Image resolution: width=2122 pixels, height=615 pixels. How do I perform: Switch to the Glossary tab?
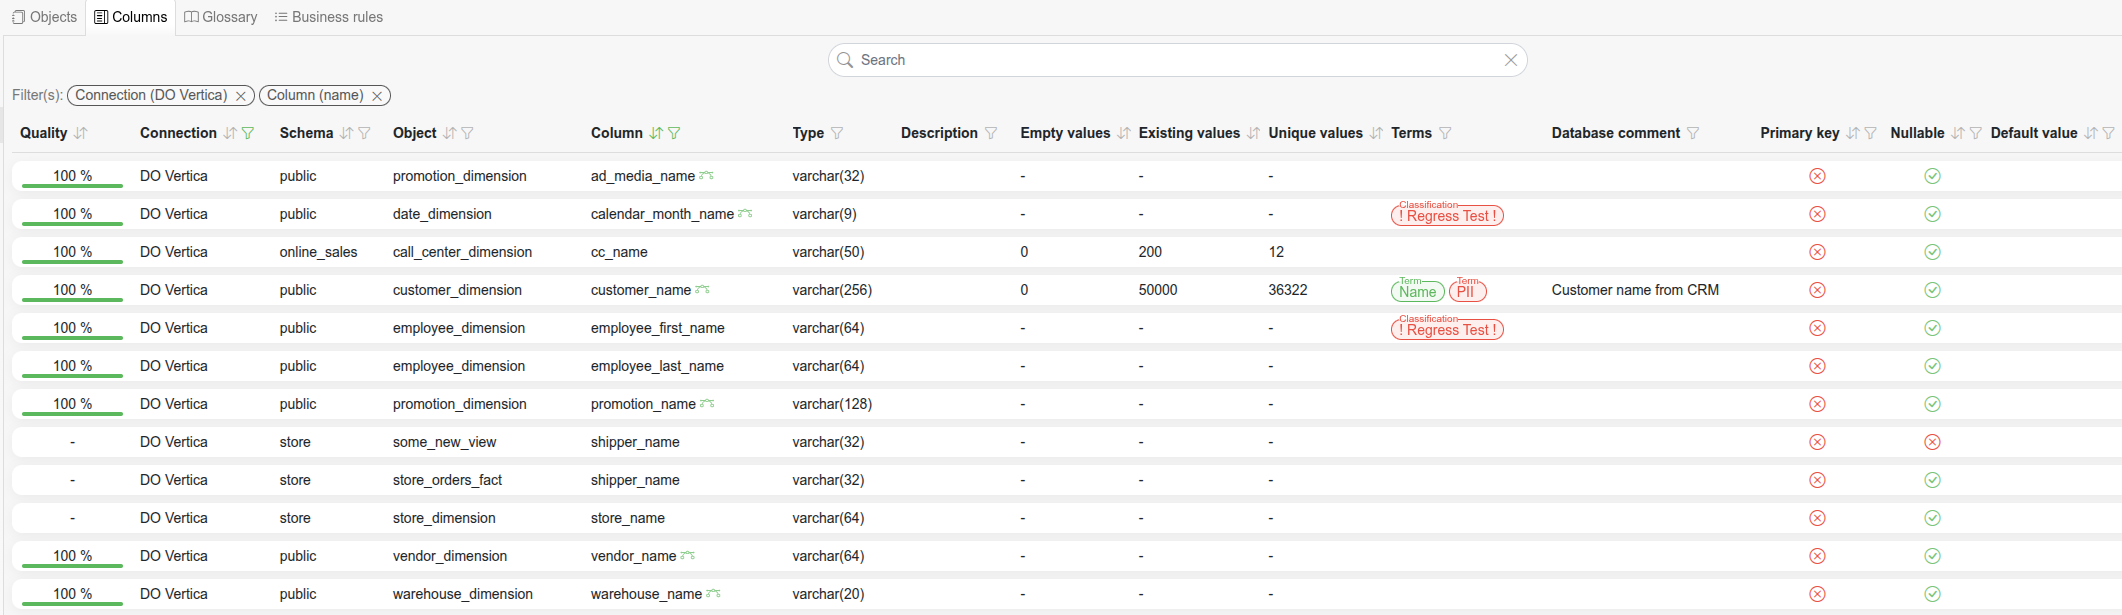pos(221,17)
